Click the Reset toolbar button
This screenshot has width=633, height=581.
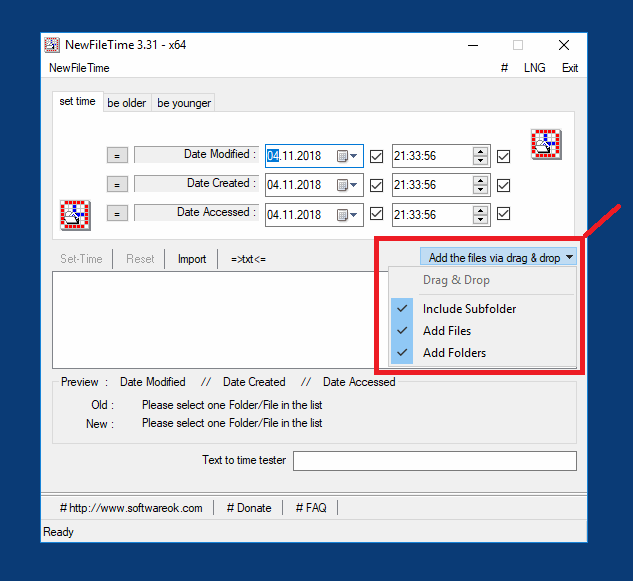tap(140, 259)
